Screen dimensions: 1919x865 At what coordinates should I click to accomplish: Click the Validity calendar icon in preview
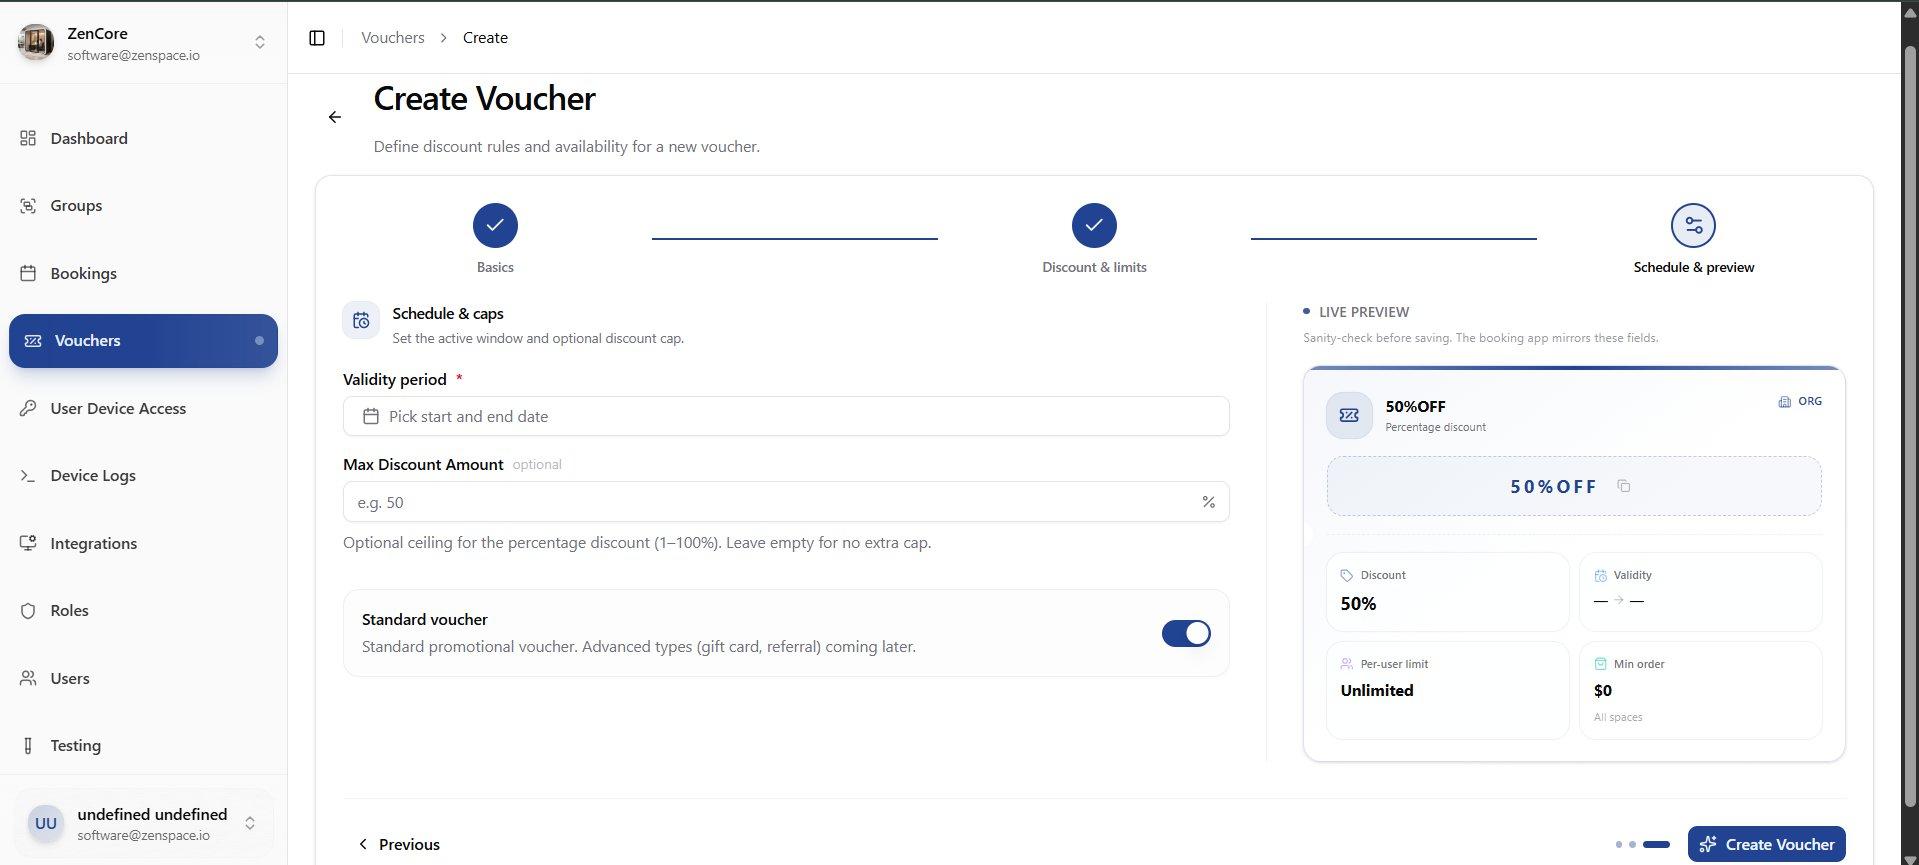[x=1600, y=575]
